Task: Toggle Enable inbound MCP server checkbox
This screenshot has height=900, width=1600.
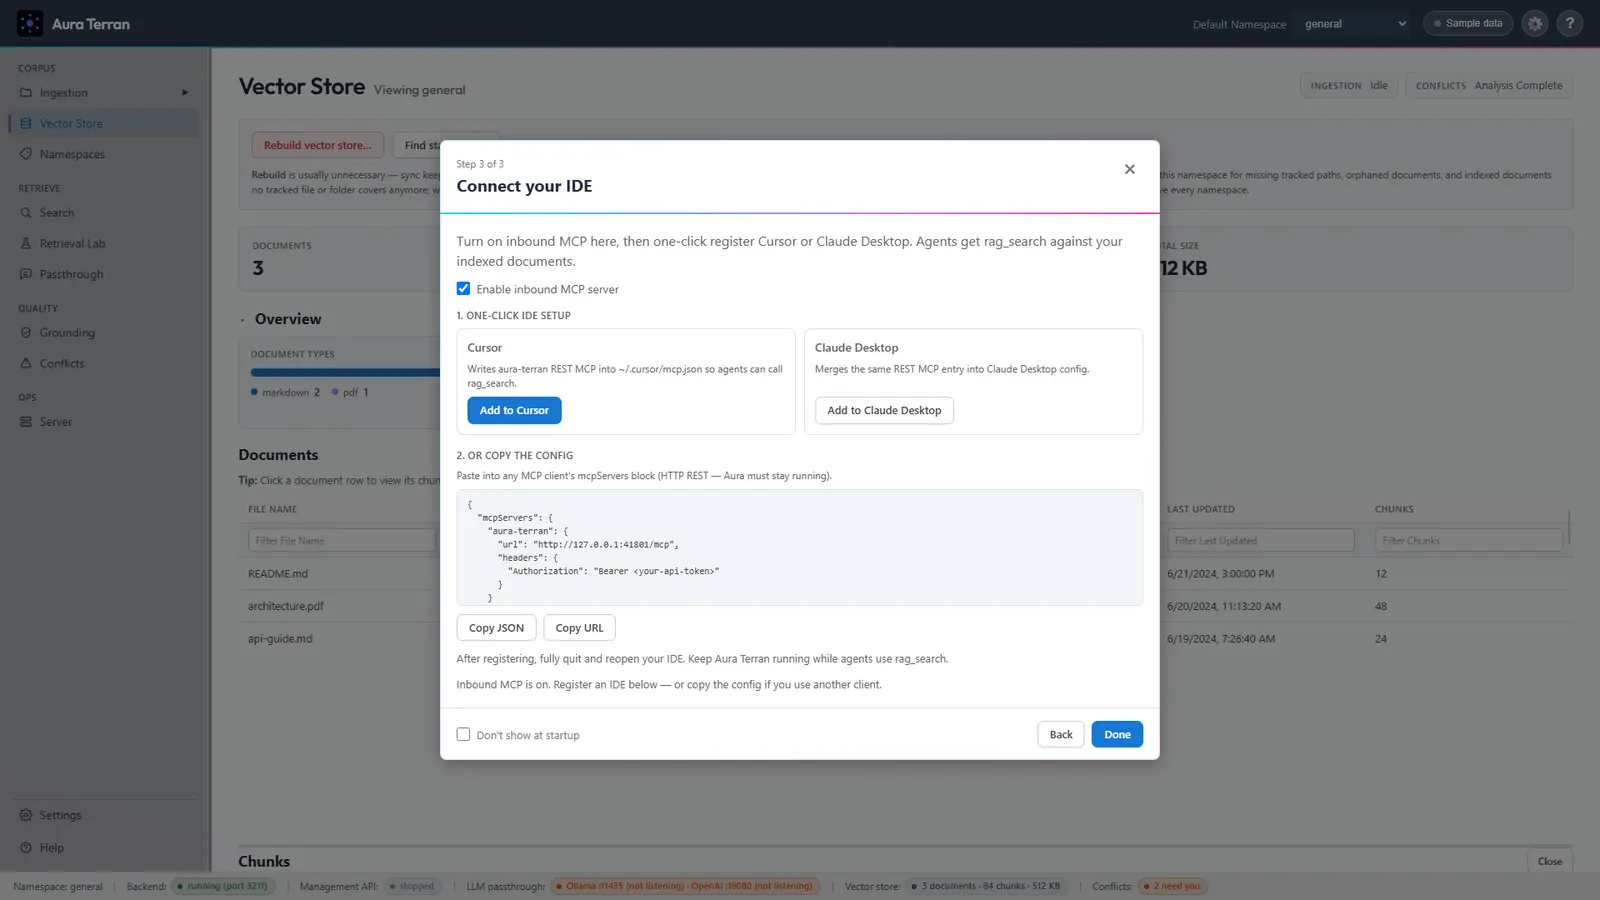Action: point(463,289)
